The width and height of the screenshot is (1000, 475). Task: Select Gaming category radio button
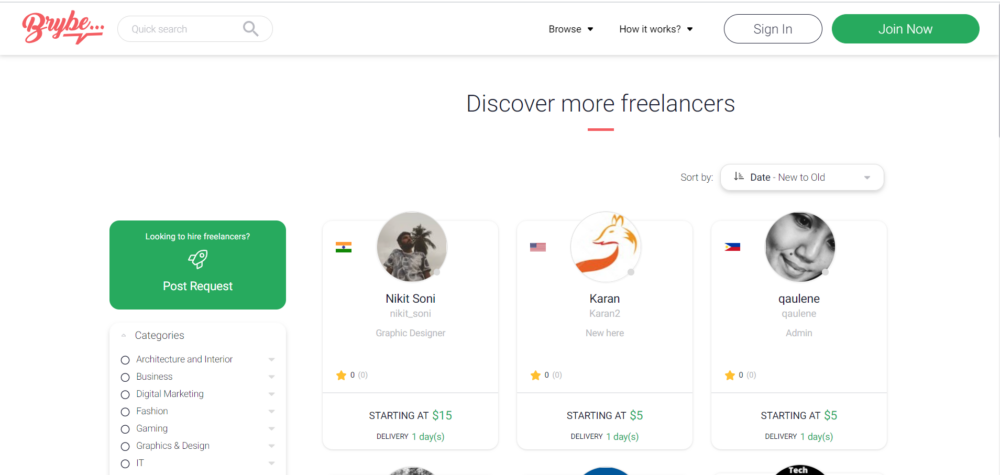pos(125,429)
